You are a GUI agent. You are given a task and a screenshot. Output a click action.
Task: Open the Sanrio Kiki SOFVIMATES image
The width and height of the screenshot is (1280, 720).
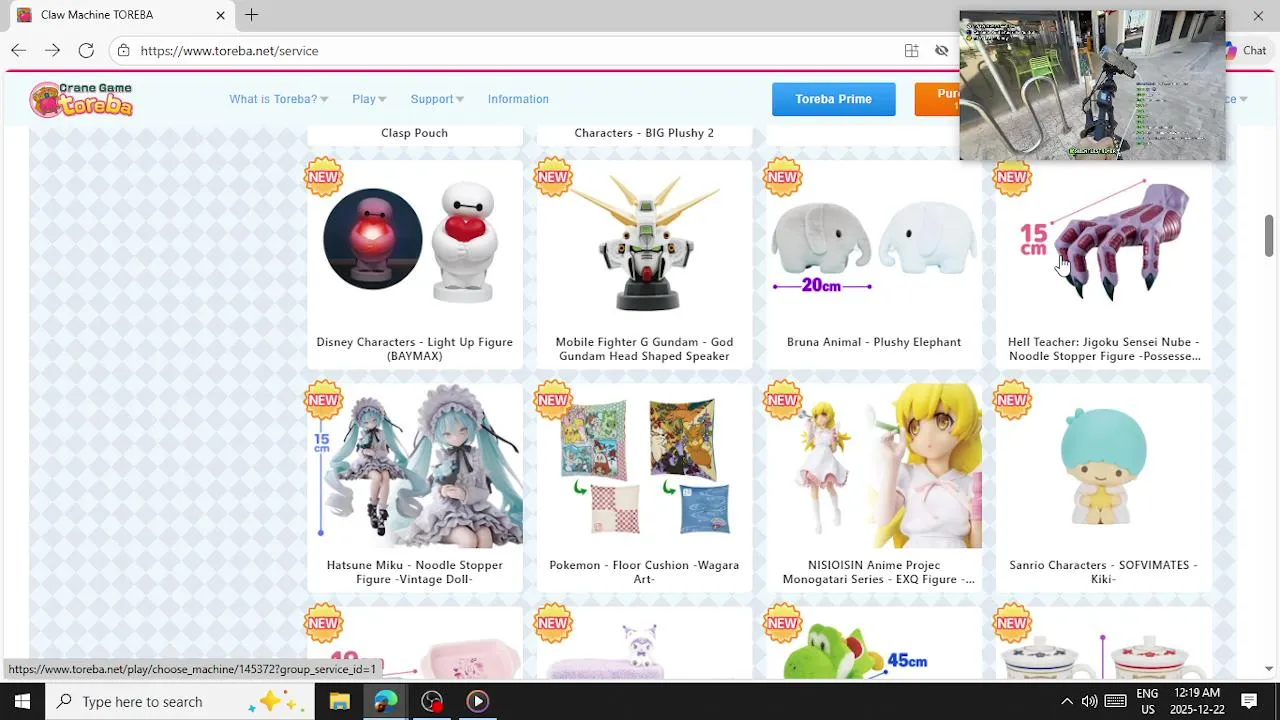click(x=1104, y=466)
